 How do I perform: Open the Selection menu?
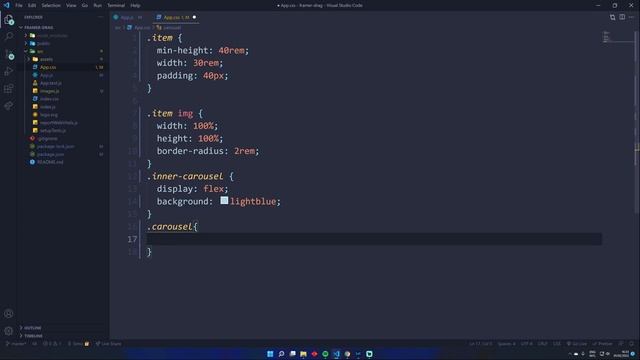point(51,5)
